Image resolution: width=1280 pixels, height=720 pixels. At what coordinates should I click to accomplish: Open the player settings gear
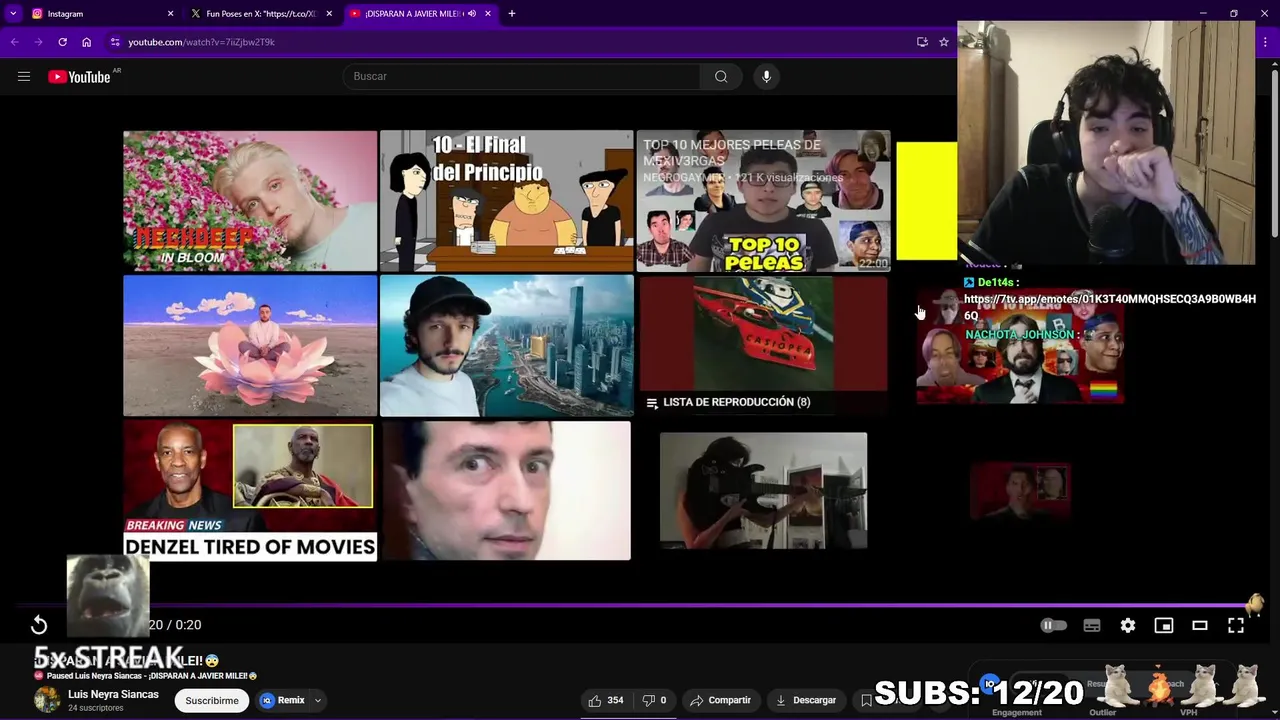click(1128, 625)
